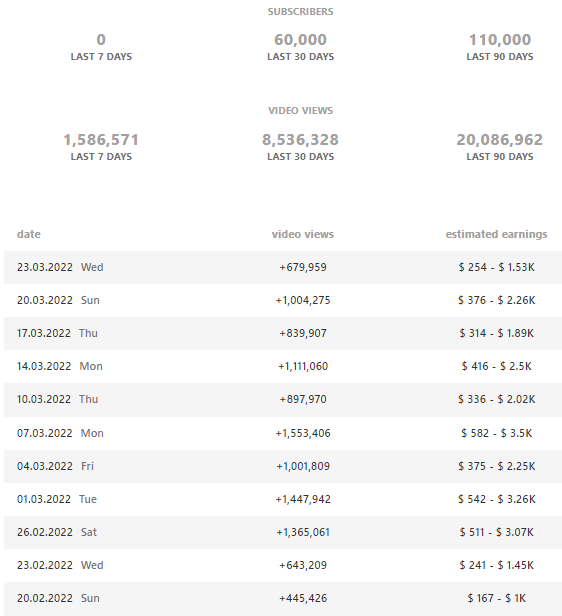The height and width of the screenshot is (616, 562).
Task: Click the video views column header
Action: pyautogui.click(x=303, y=234)
